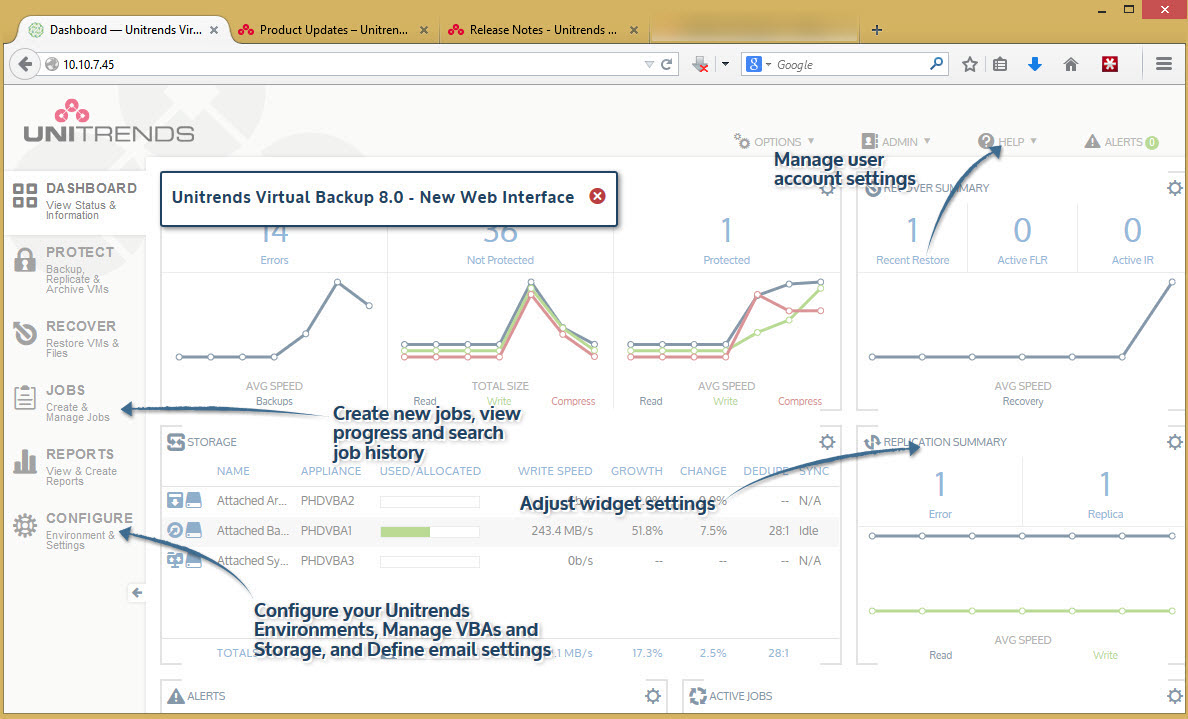The image size is (1188, 719).
Task: Click the Not Protected count label
Action: click(x=500, y=260)
